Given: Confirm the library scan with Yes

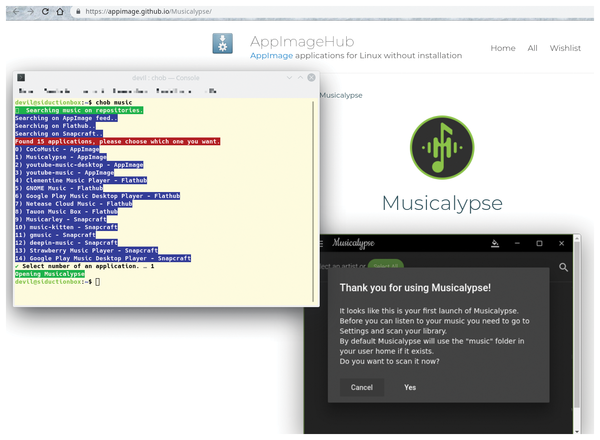Looking at the screenshot, I should click(410, 387).
